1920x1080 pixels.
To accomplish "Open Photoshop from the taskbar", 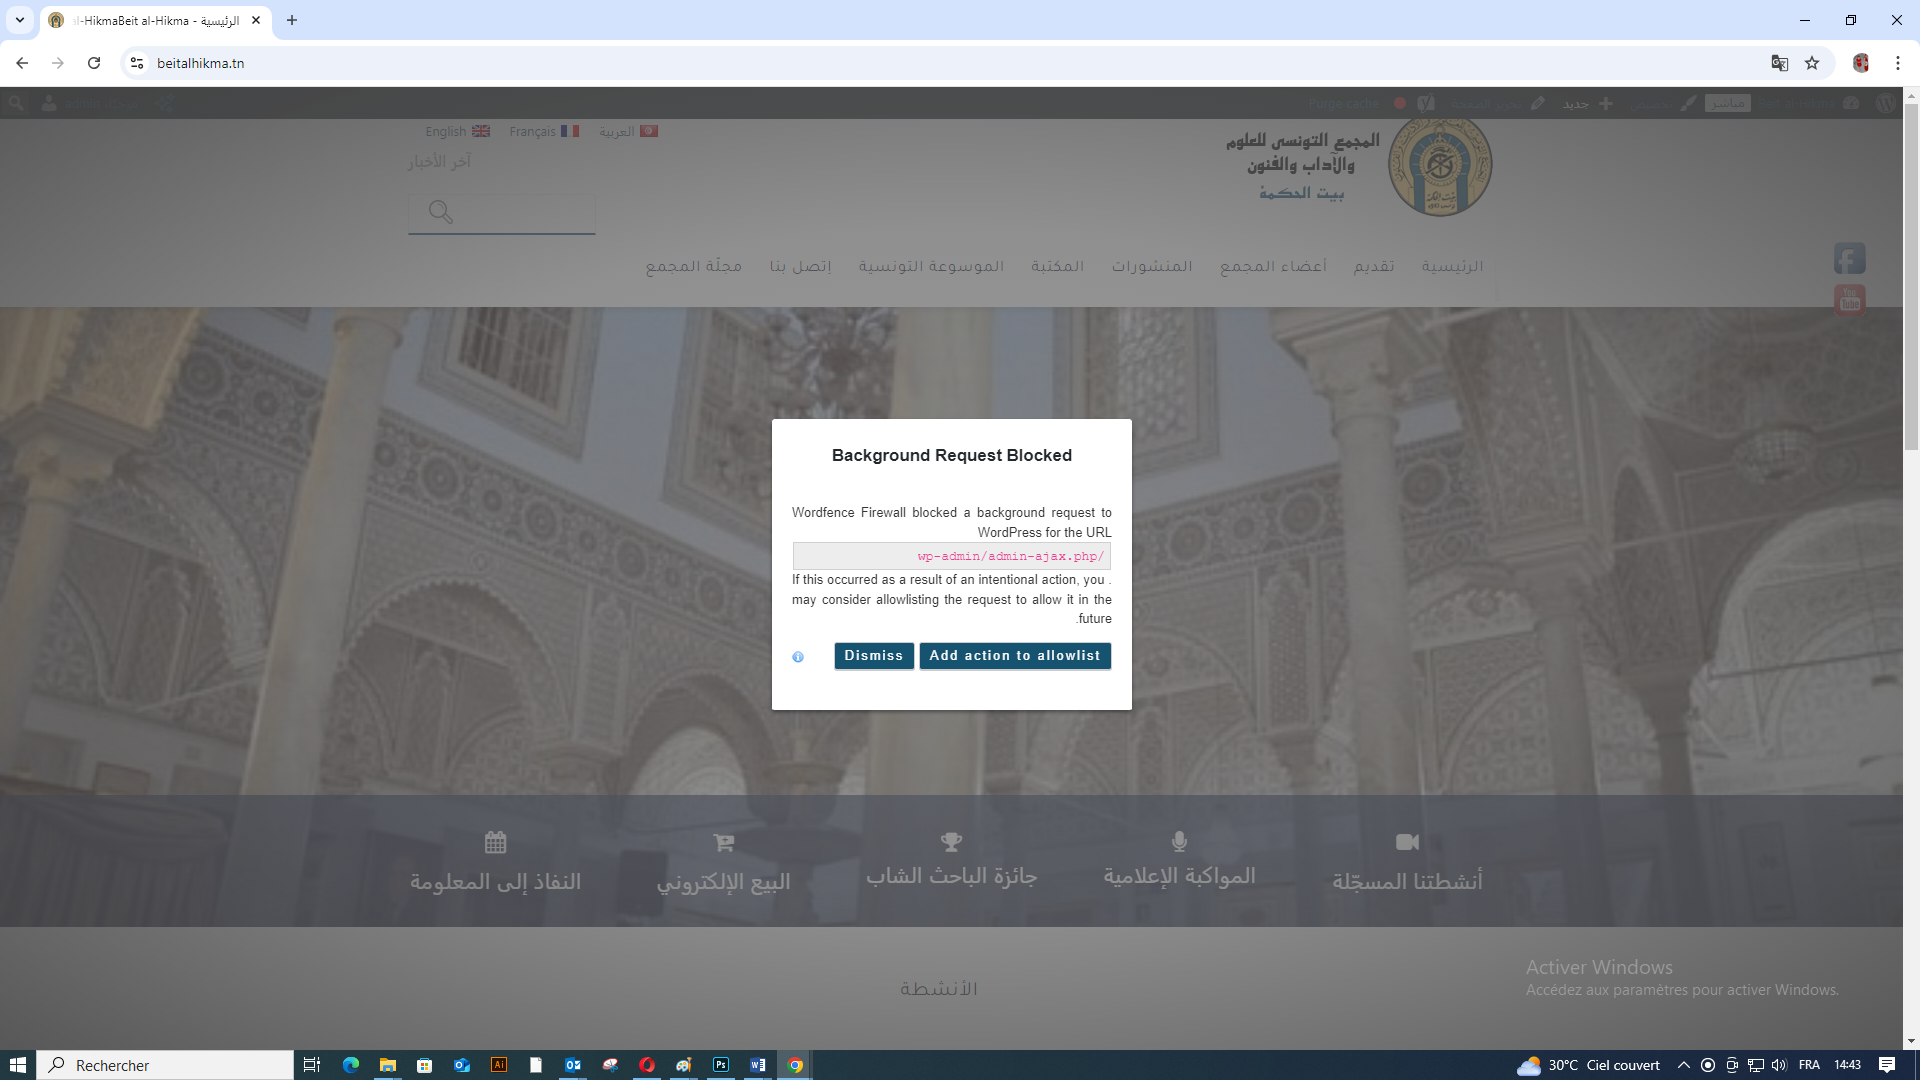I will click(721, 1065).
